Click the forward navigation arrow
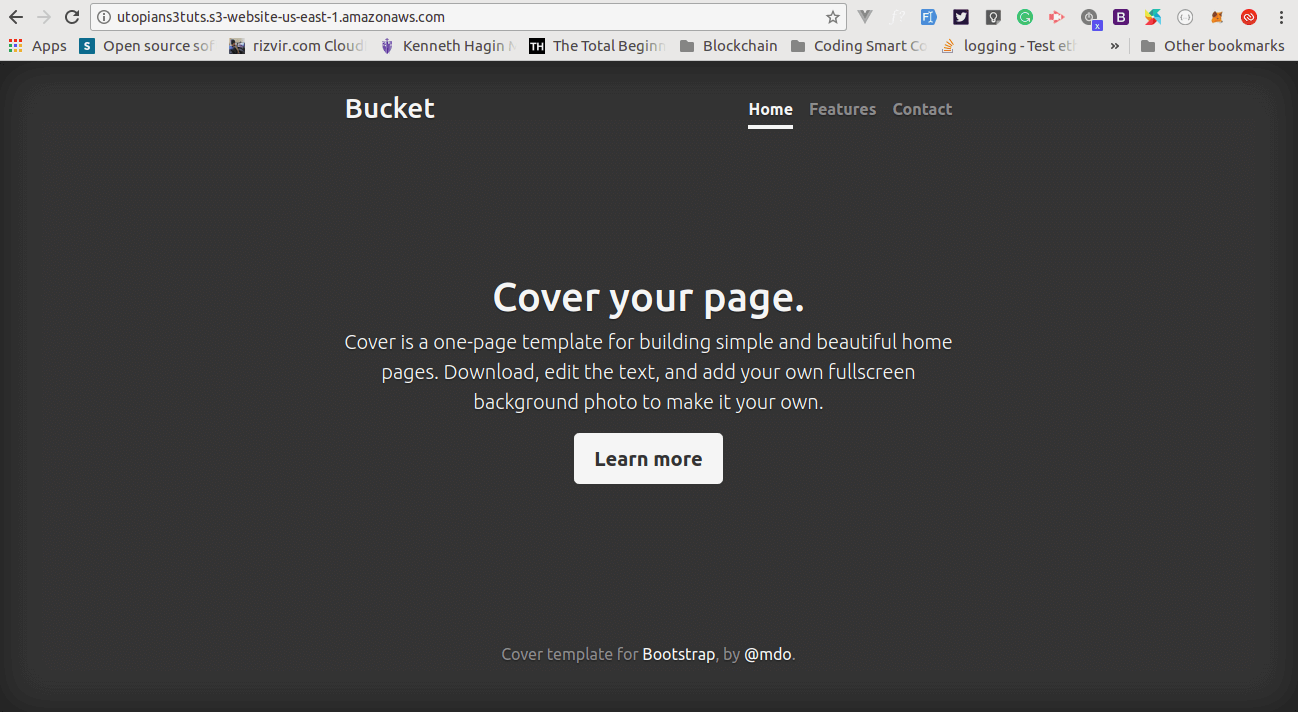Viewport: 1298px width, 712px height. click(x=44, y=17)
